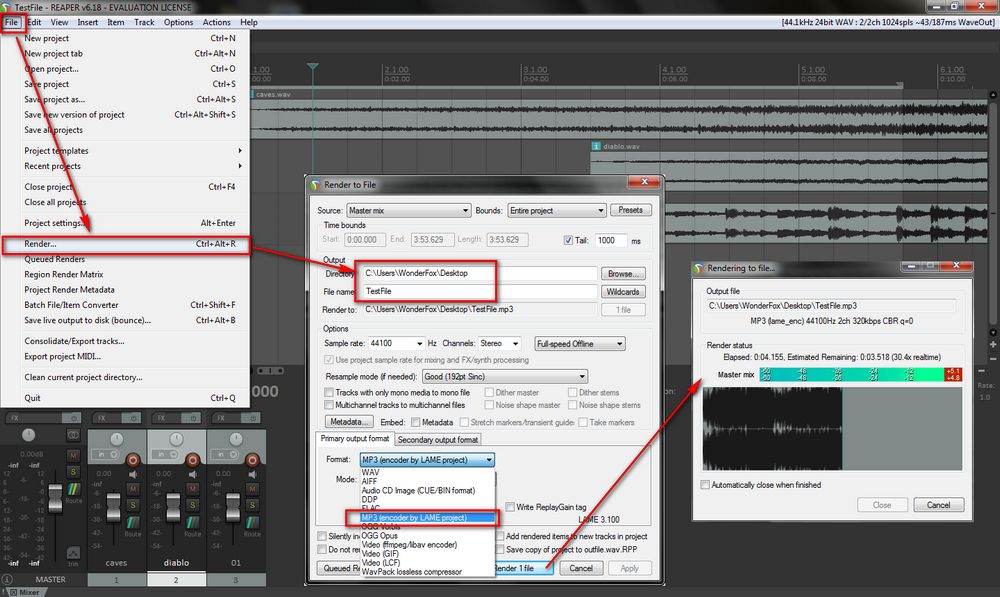Toggle record monitoring speaker on diablo strip

[193, 475]
